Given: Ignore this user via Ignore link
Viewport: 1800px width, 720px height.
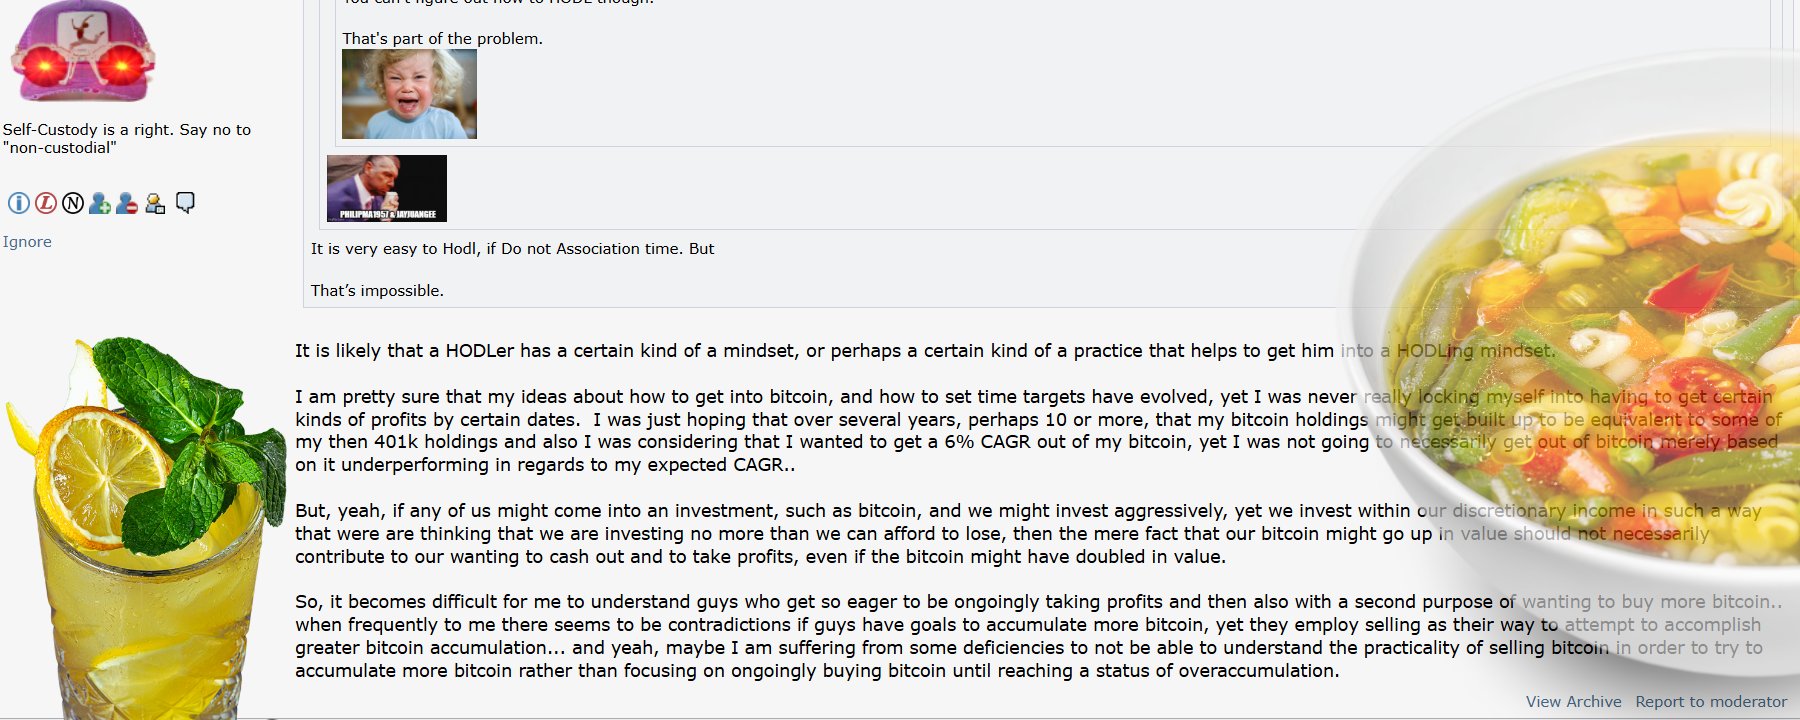Looking at the screenshot, I should click(x=27, y=242).
